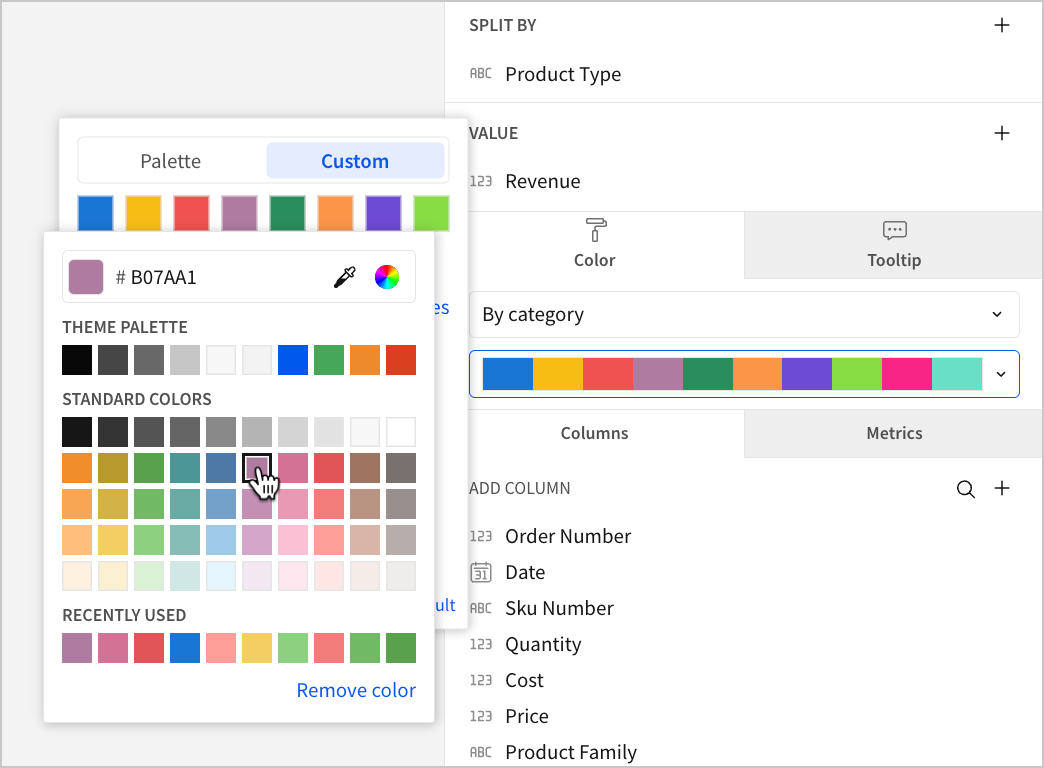Add a new Value field
Viewport: 1044px width, 768px height.
point(1001,133)
